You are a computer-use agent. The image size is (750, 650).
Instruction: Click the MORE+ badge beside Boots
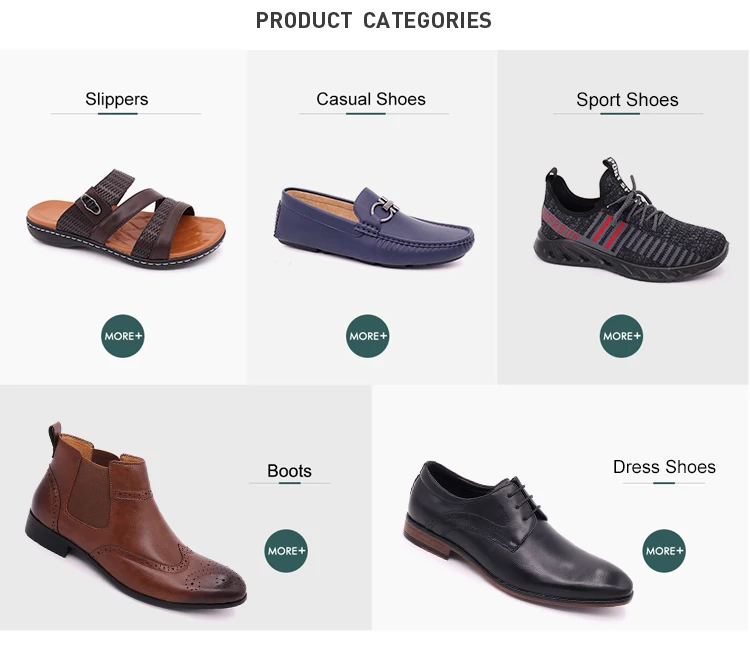(x=286, y=551)
